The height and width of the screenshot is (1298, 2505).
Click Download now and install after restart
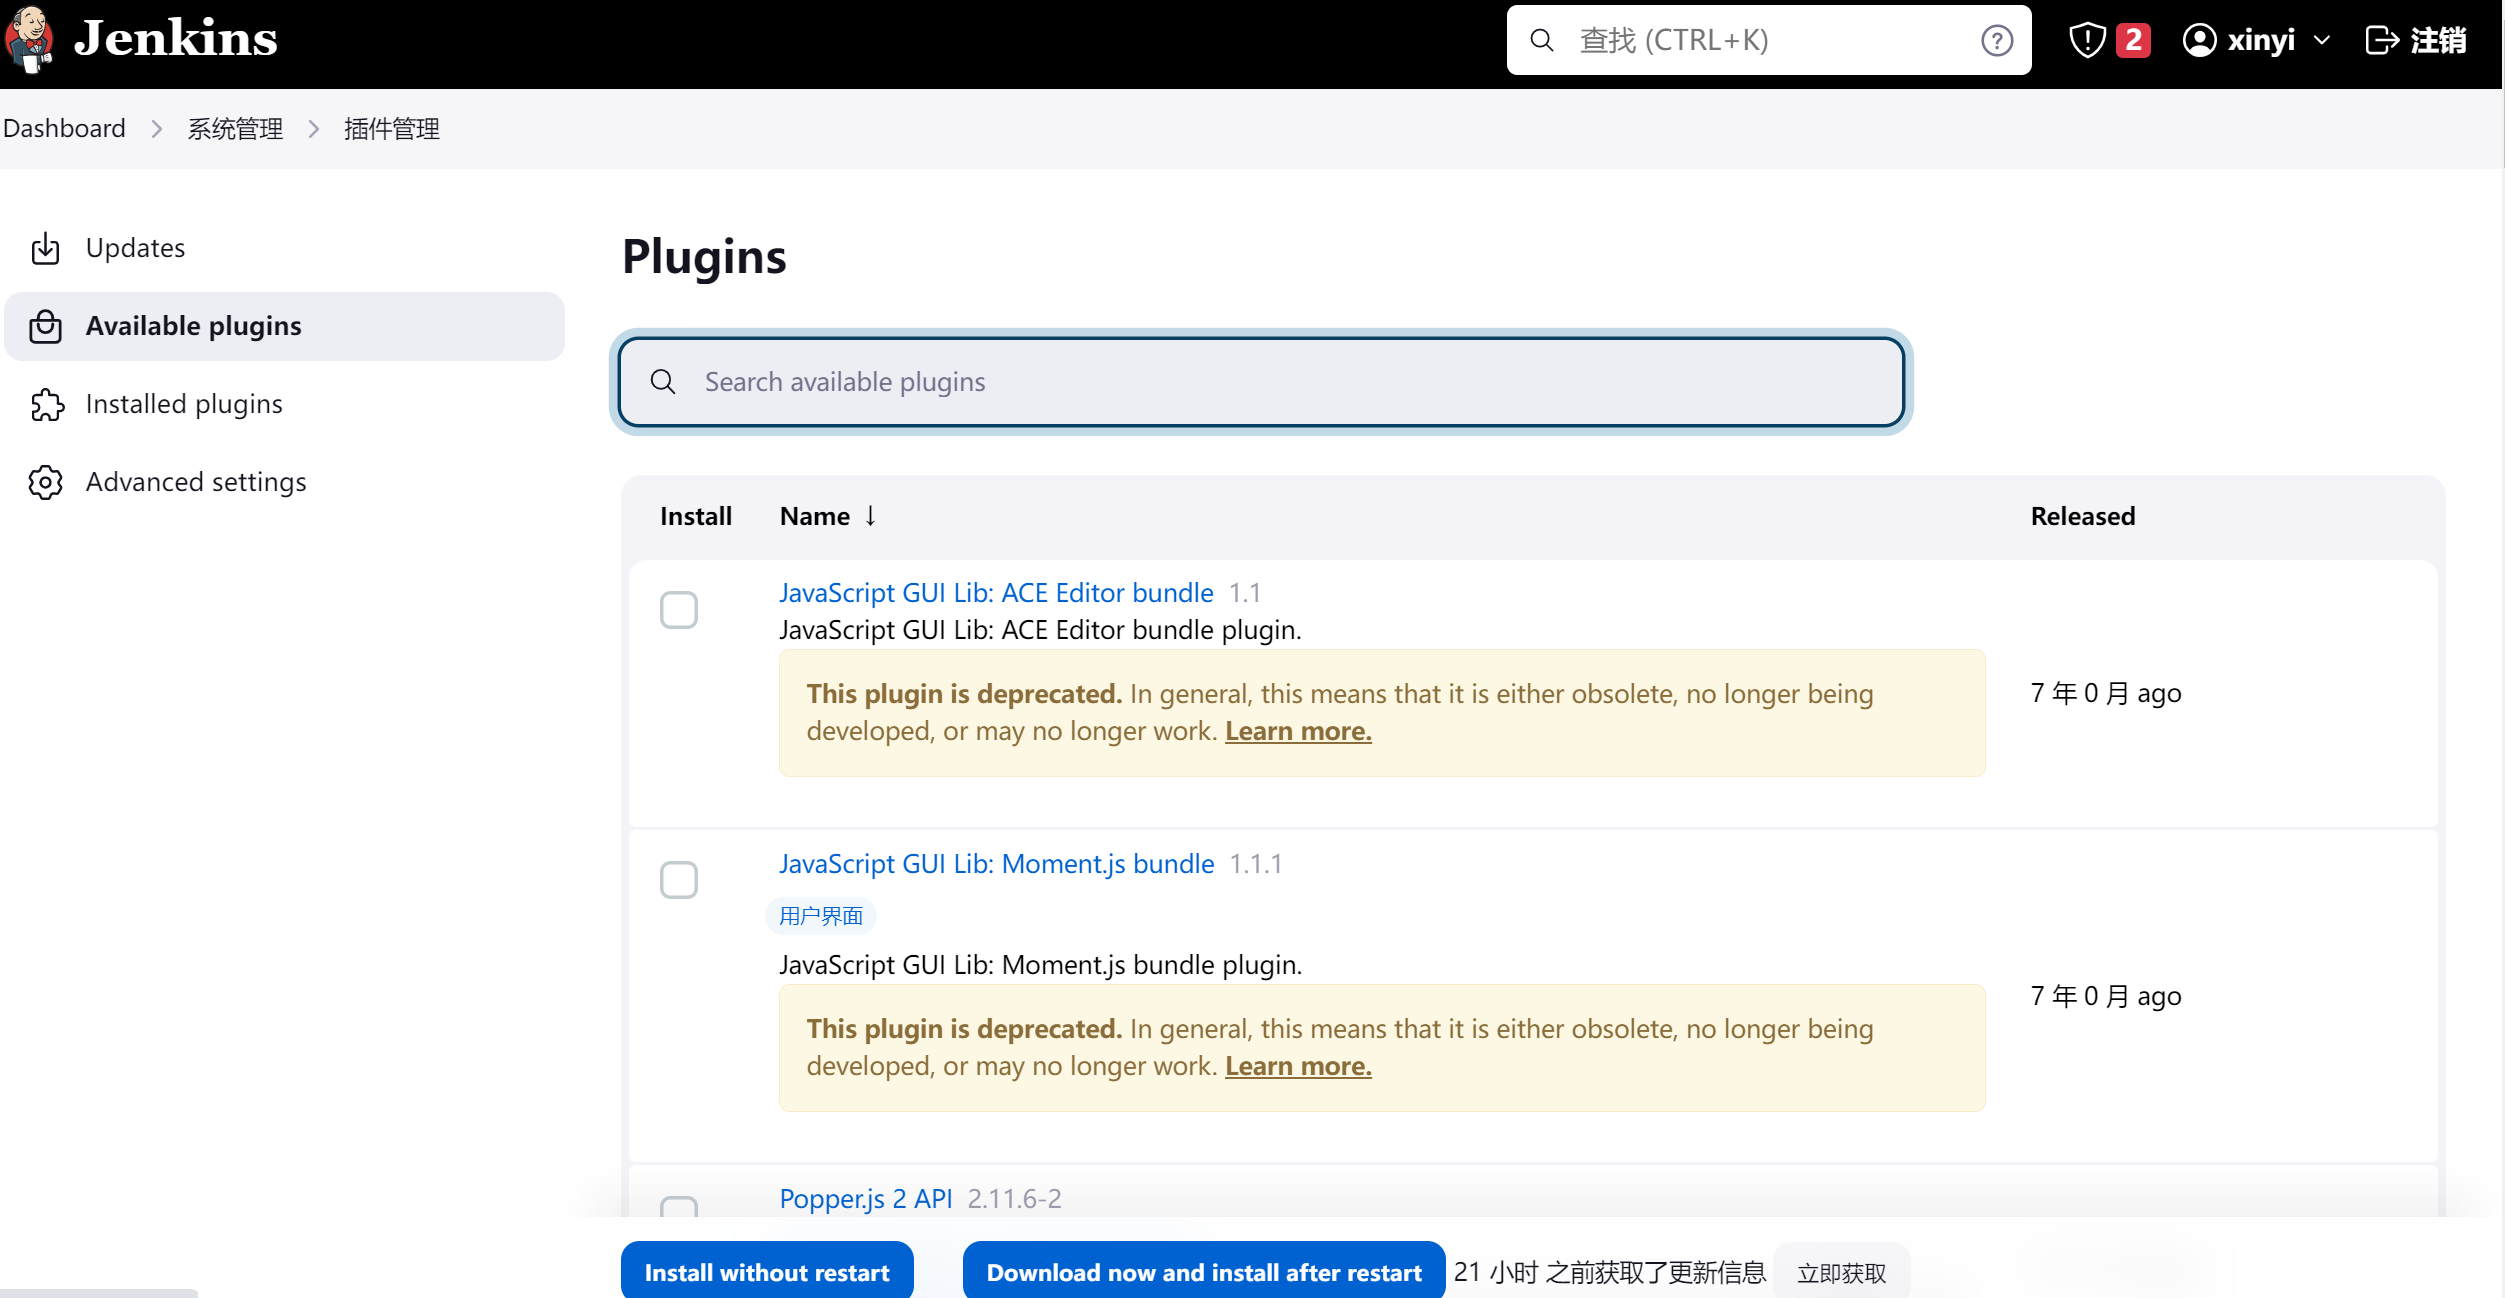[1203, 1271]
